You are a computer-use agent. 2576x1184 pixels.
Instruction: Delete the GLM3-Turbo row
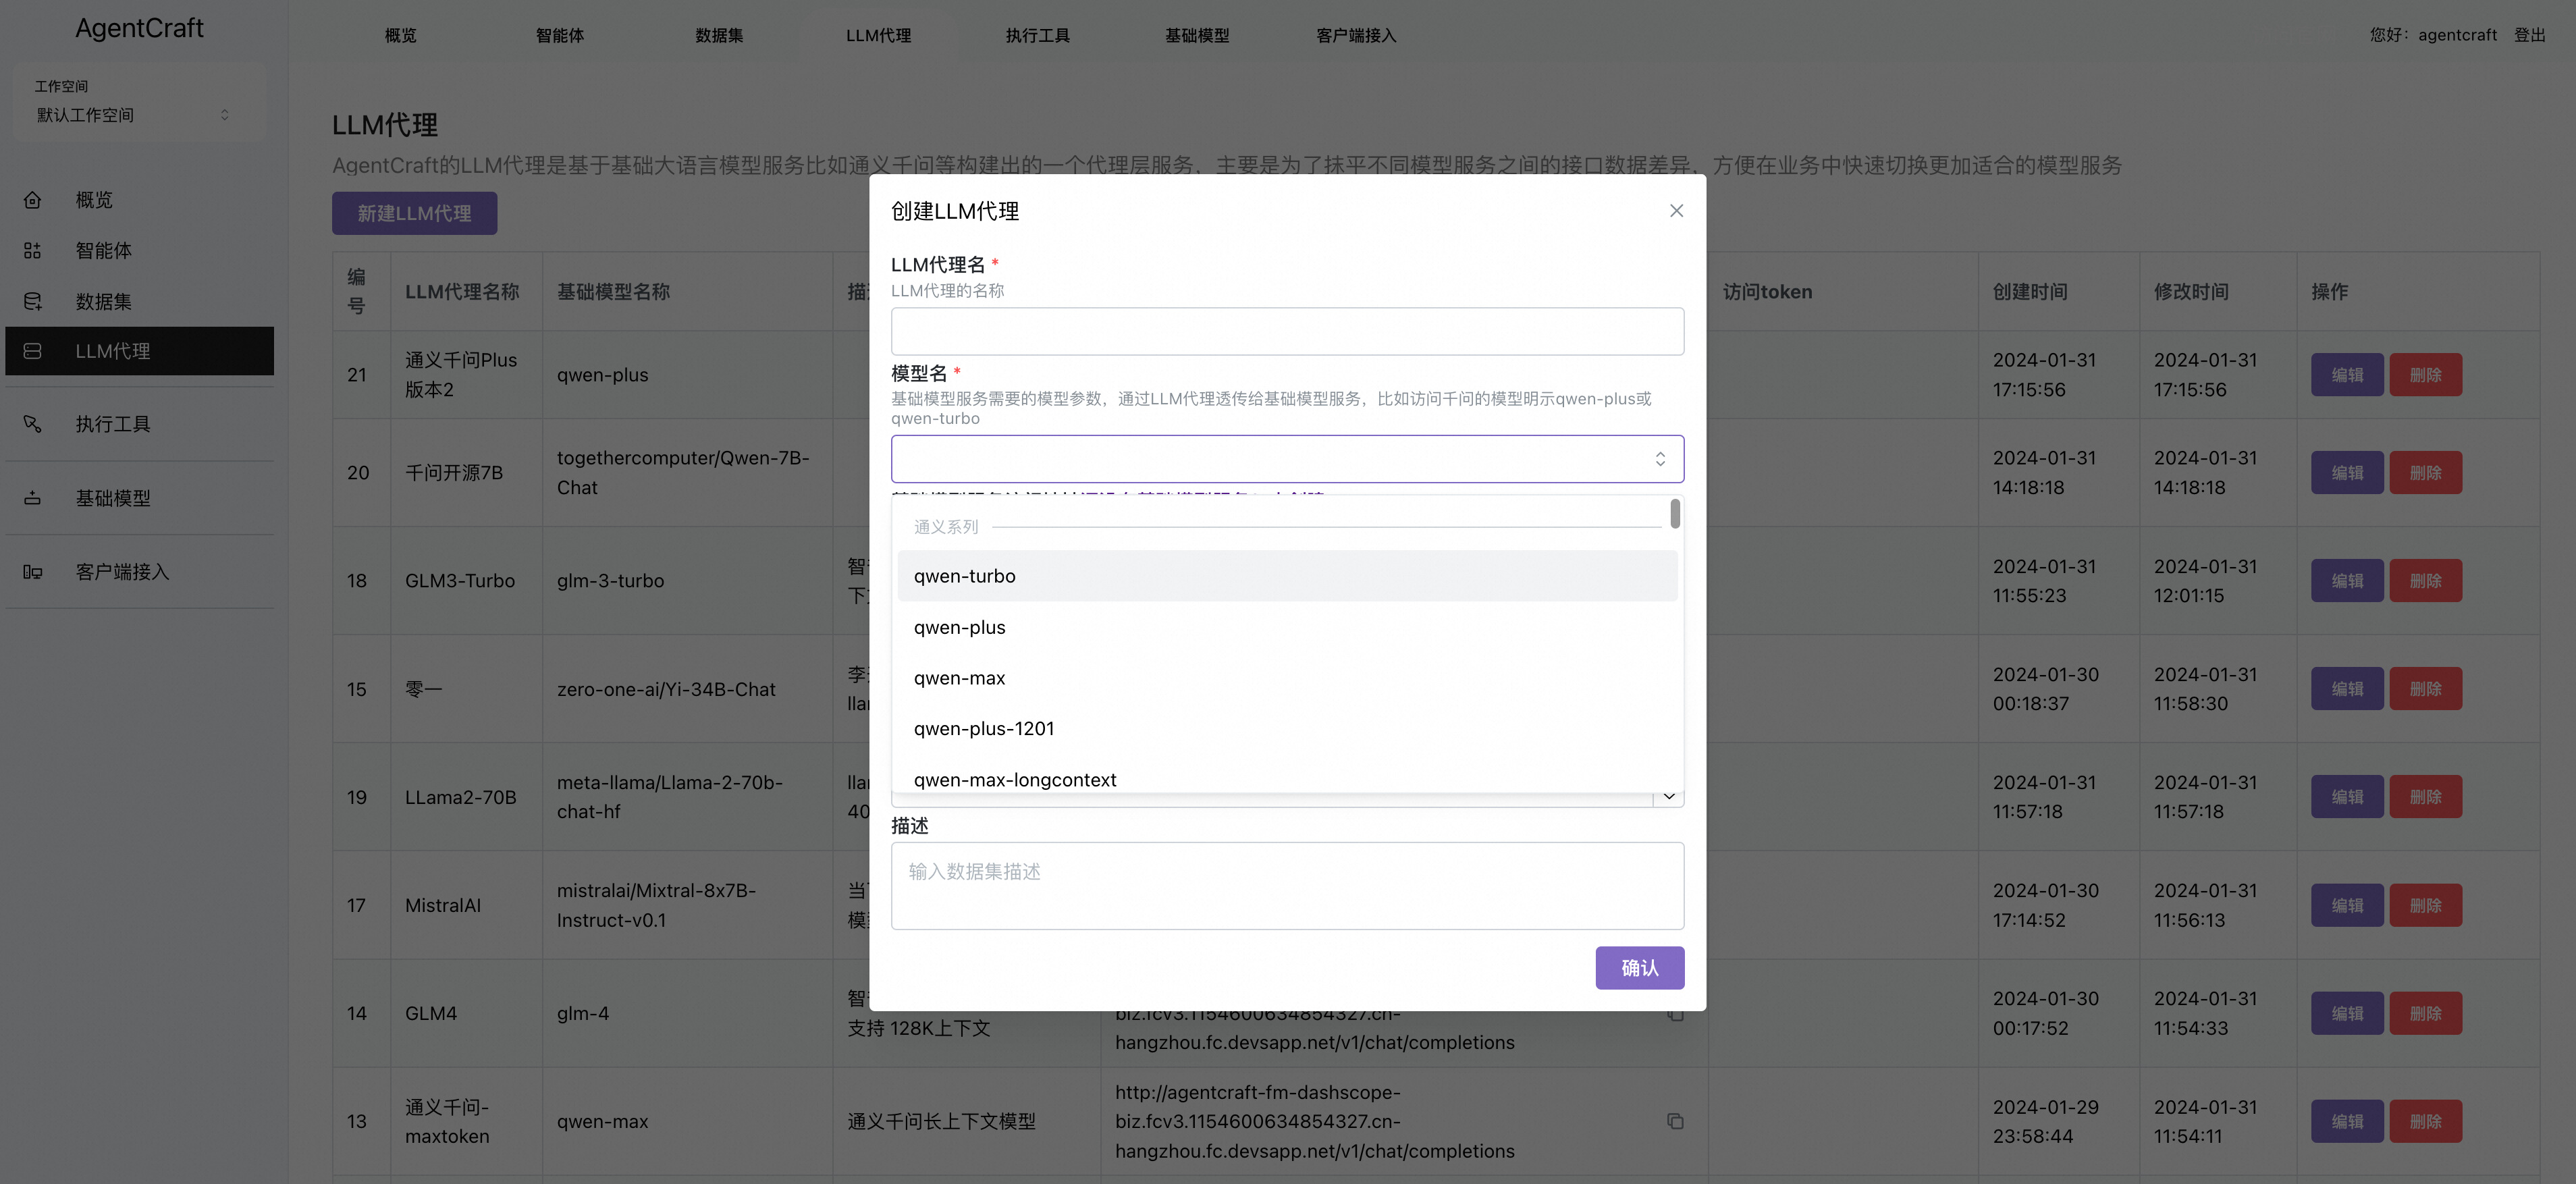pos(2425,581)
